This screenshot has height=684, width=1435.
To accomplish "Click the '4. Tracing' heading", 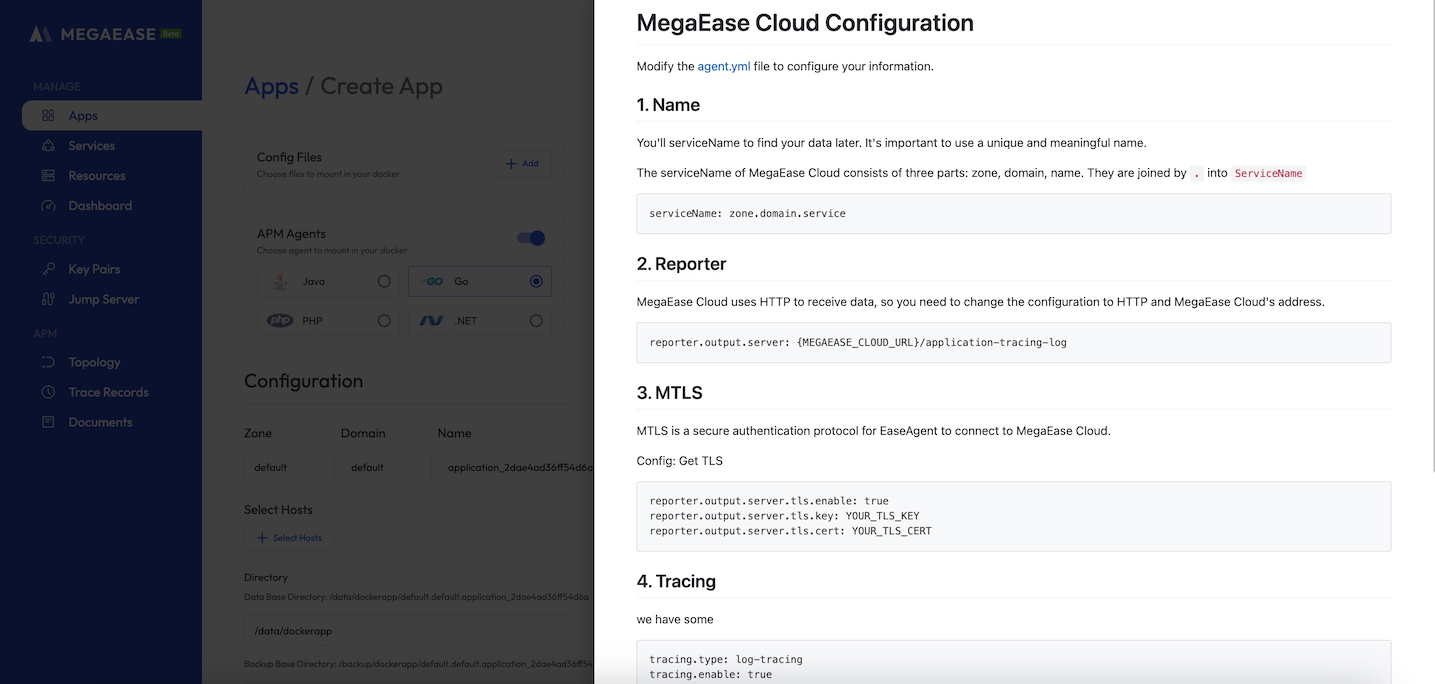I will [676, 581].
